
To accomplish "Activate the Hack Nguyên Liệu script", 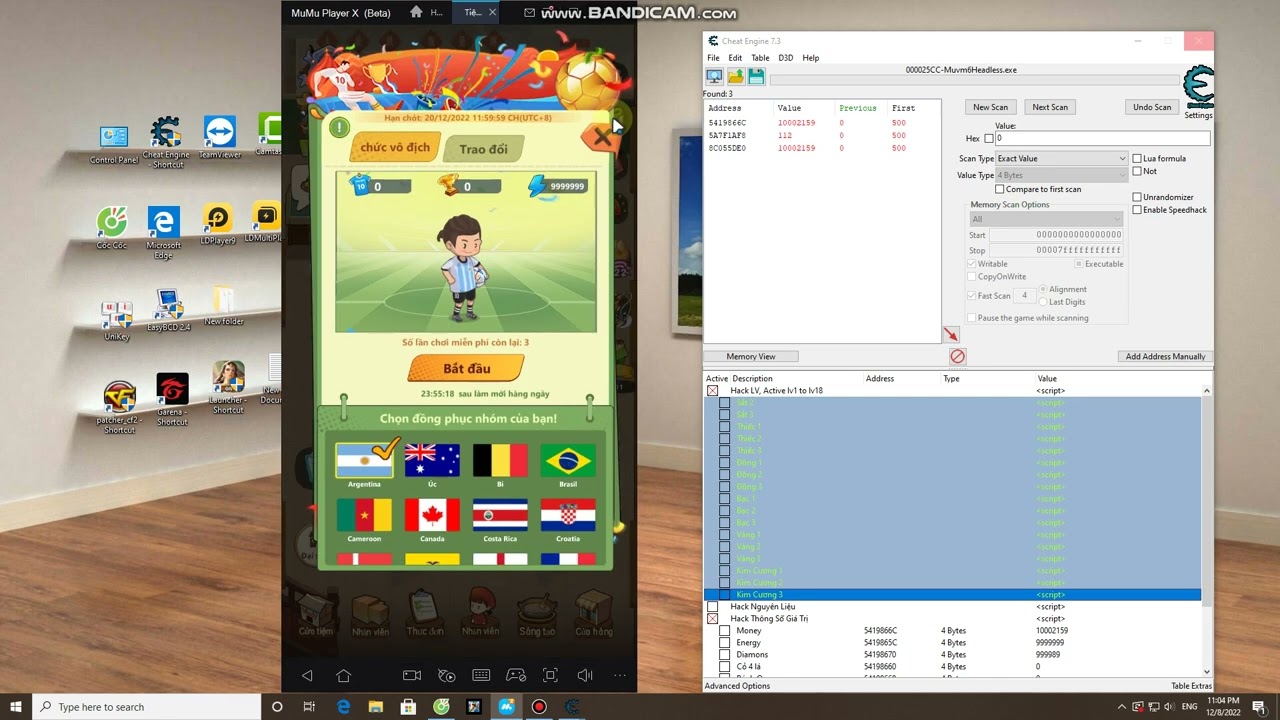I will tap(712, 607).
